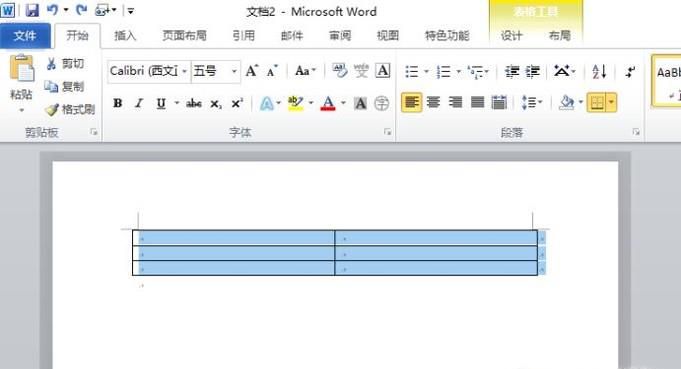
Task: Switch to the 邮件 tab
Action: tap(291, 36)
